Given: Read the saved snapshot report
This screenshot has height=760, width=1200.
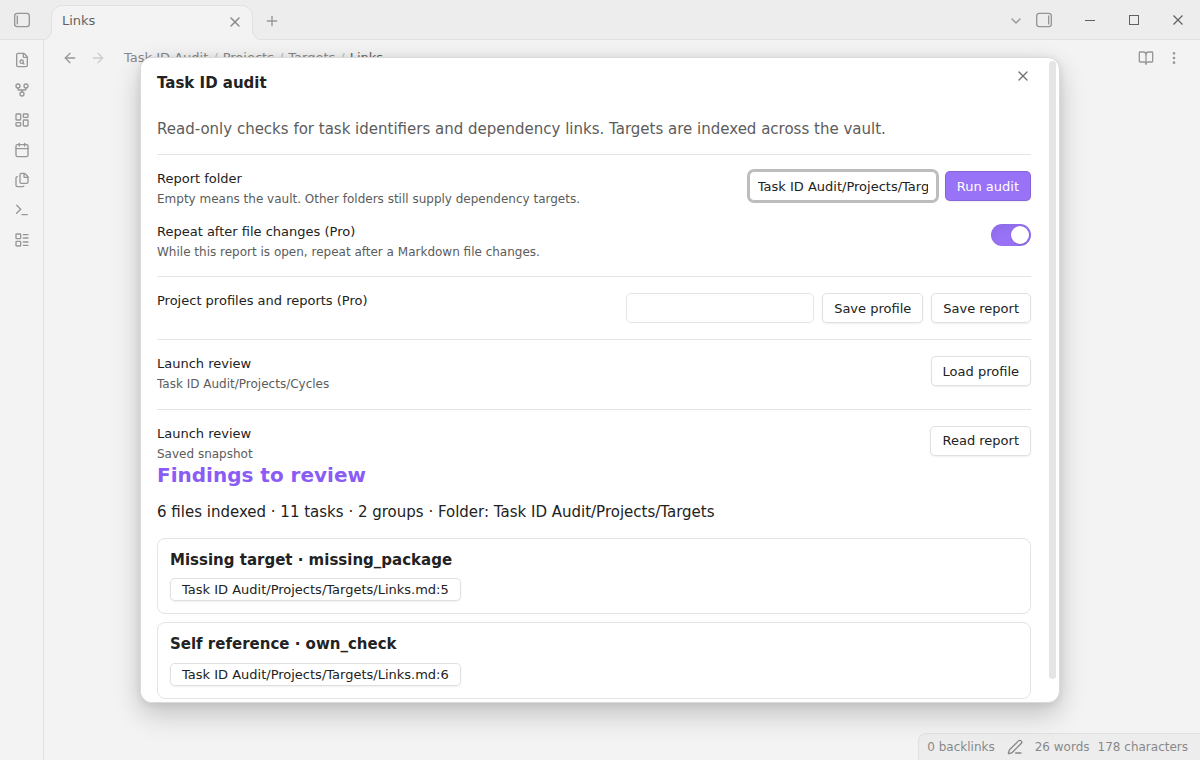Looking at the screenshot, I should 981,440.
